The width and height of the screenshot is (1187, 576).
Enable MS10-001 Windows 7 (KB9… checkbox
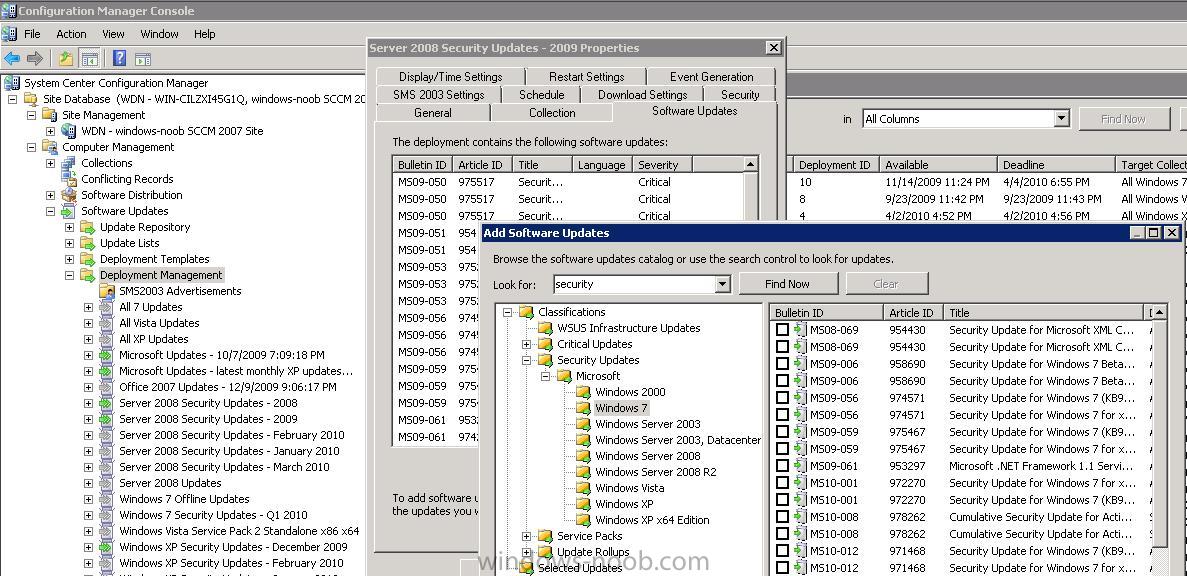click(782, 500)
